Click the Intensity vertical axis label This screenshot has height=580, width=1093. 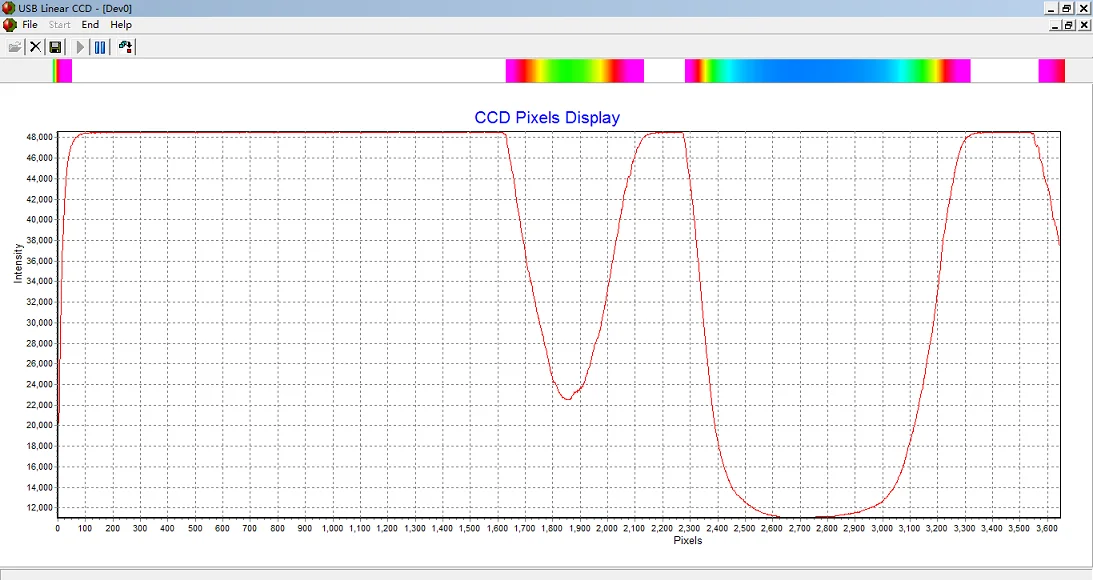[18, 263]
